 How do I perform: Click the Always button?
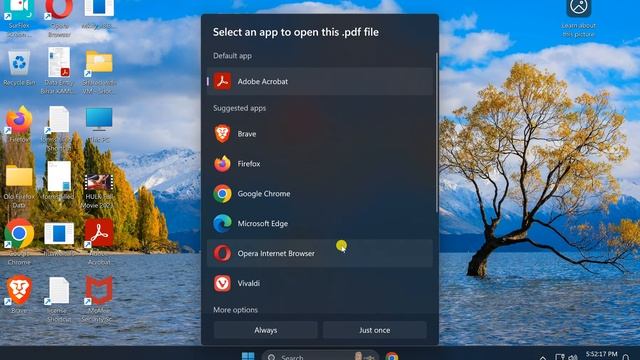coord(265,330)
